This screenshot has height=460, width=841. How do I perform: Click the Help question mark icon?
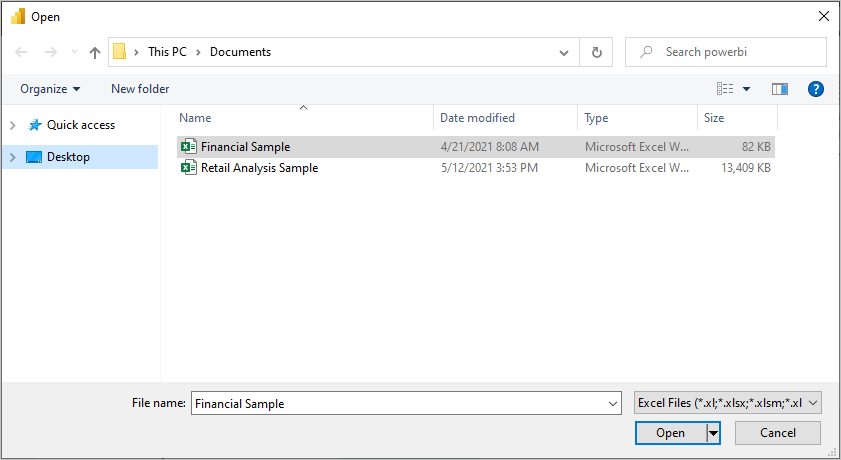(x=815, y=89)
